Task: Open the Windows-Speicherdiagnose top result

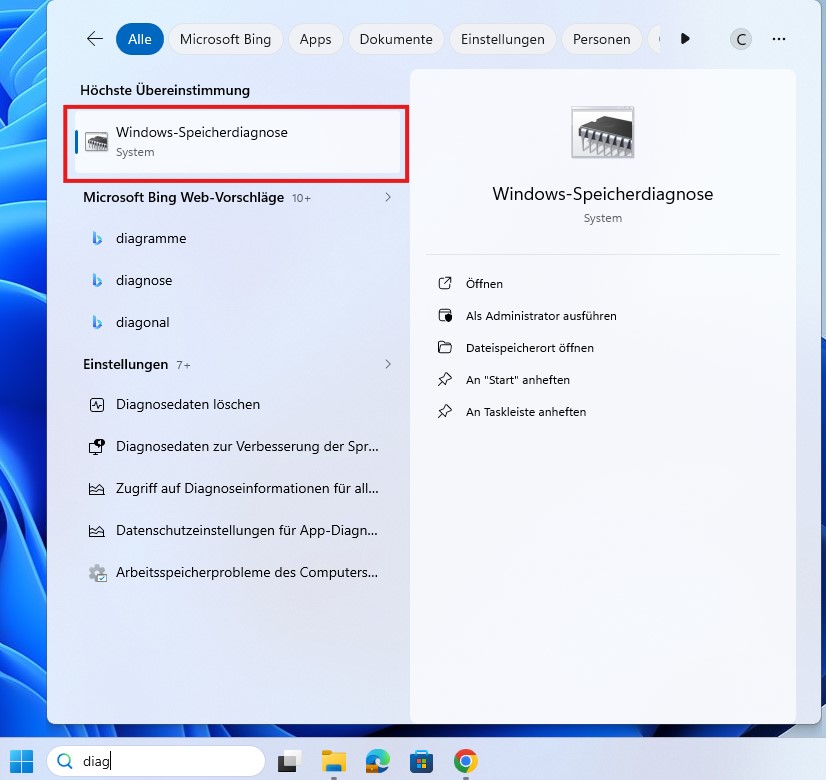Action: point(237,142)
